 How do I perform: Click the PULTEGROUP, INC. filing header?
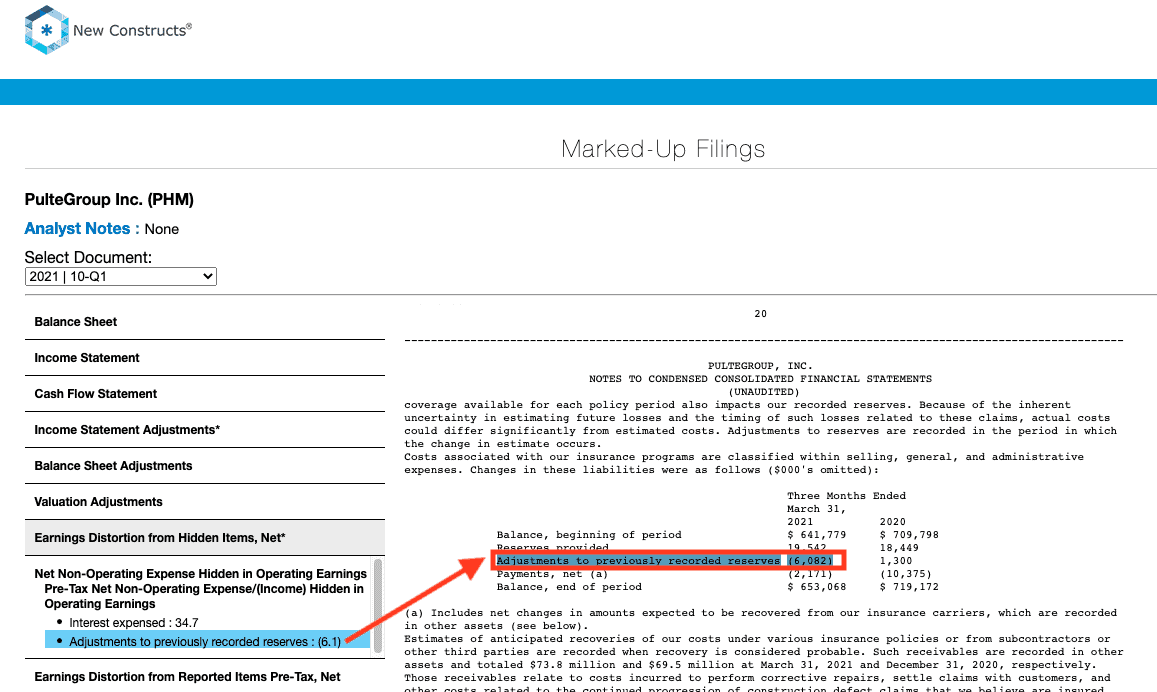[760, 366]
